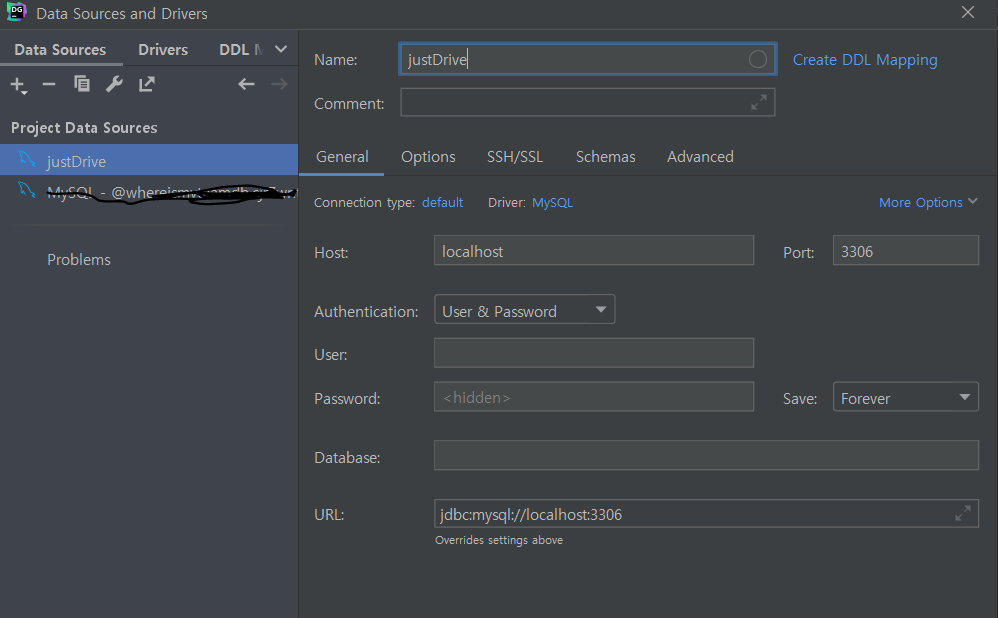Screen dimensions: 998x618
Task: Select the crossed-out MySQL data source
Action: [x=149, y=190]
